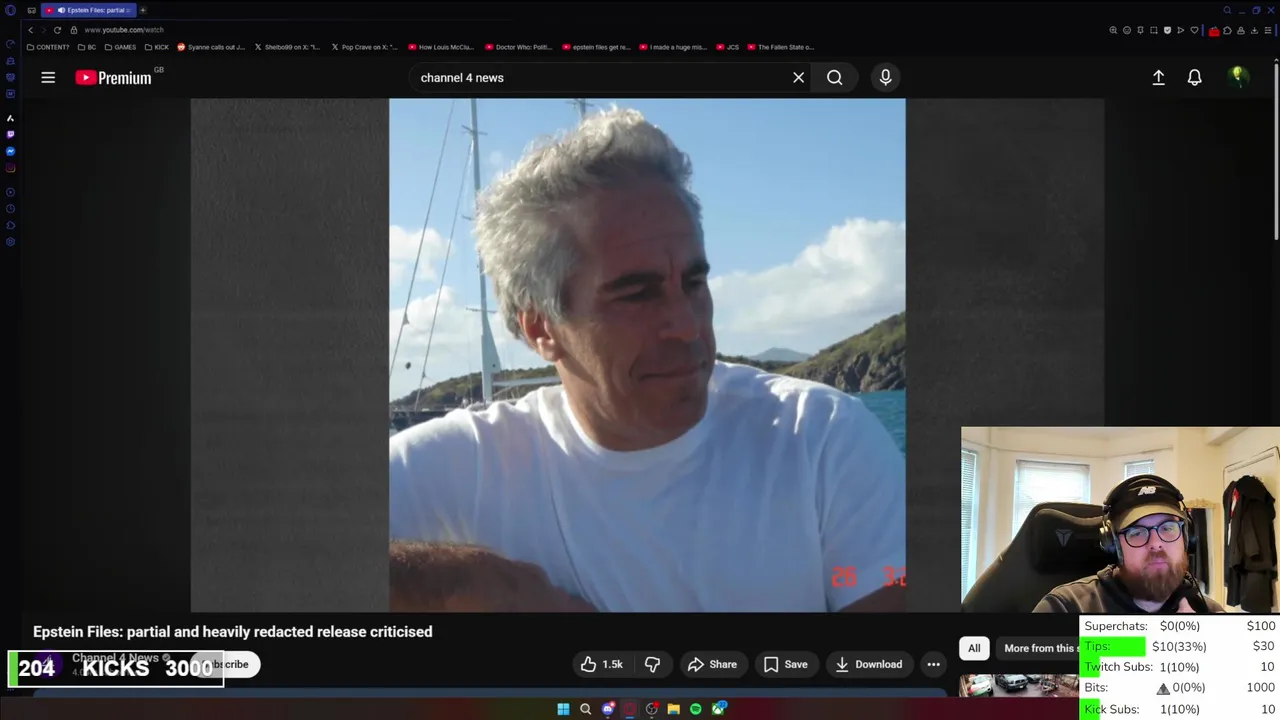Open the YouTube guide hamburger menu
1280x720 pixels.
pos(48,77)
